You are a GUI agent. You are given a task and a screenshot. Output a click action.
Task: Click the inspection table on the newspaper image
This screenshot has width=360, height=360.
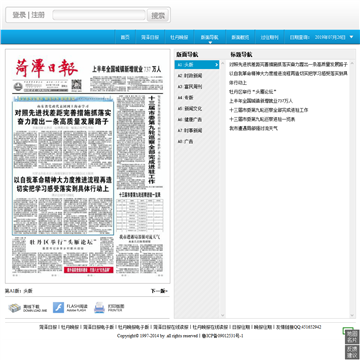(x=140, y=215)
